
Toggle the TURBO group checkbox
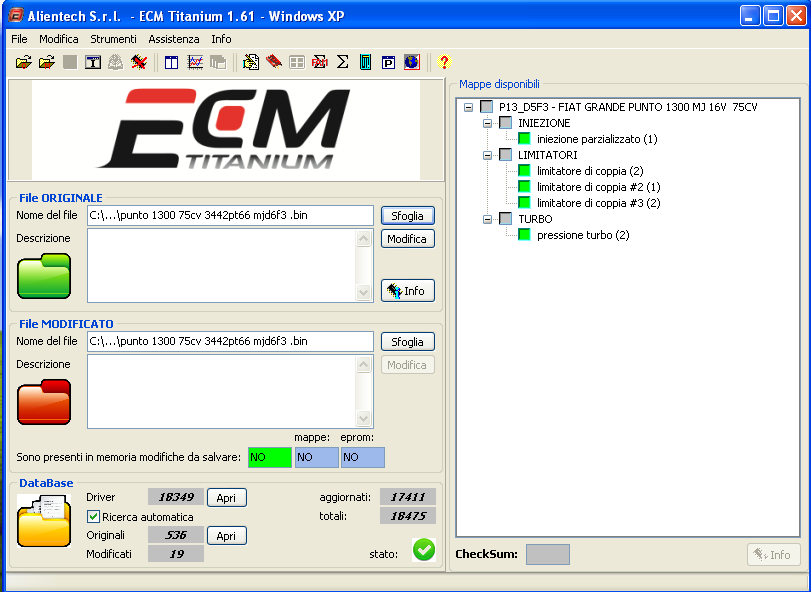coord(506,219)
